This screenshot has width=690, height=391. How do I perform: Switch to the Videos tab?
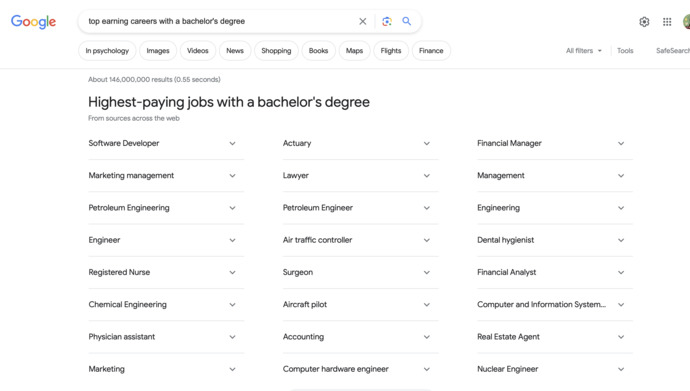click(198, 51)
